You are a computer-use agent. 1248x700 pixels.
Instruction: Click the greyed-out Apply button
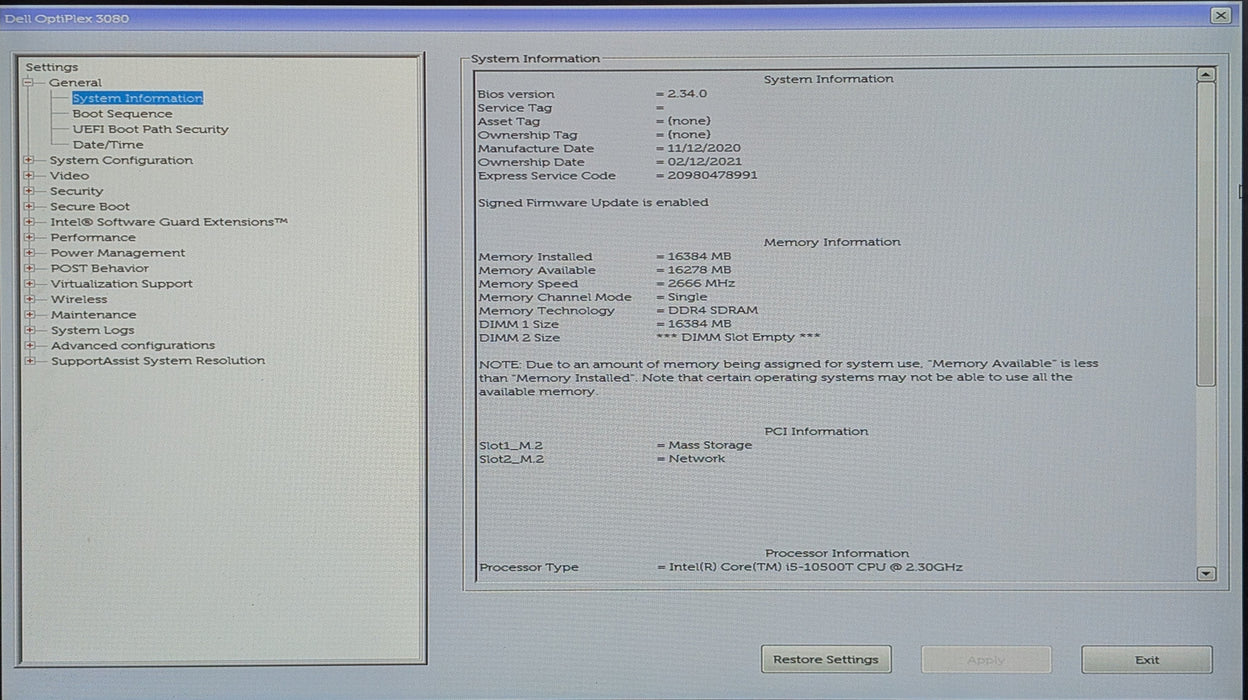pos(986,659)
